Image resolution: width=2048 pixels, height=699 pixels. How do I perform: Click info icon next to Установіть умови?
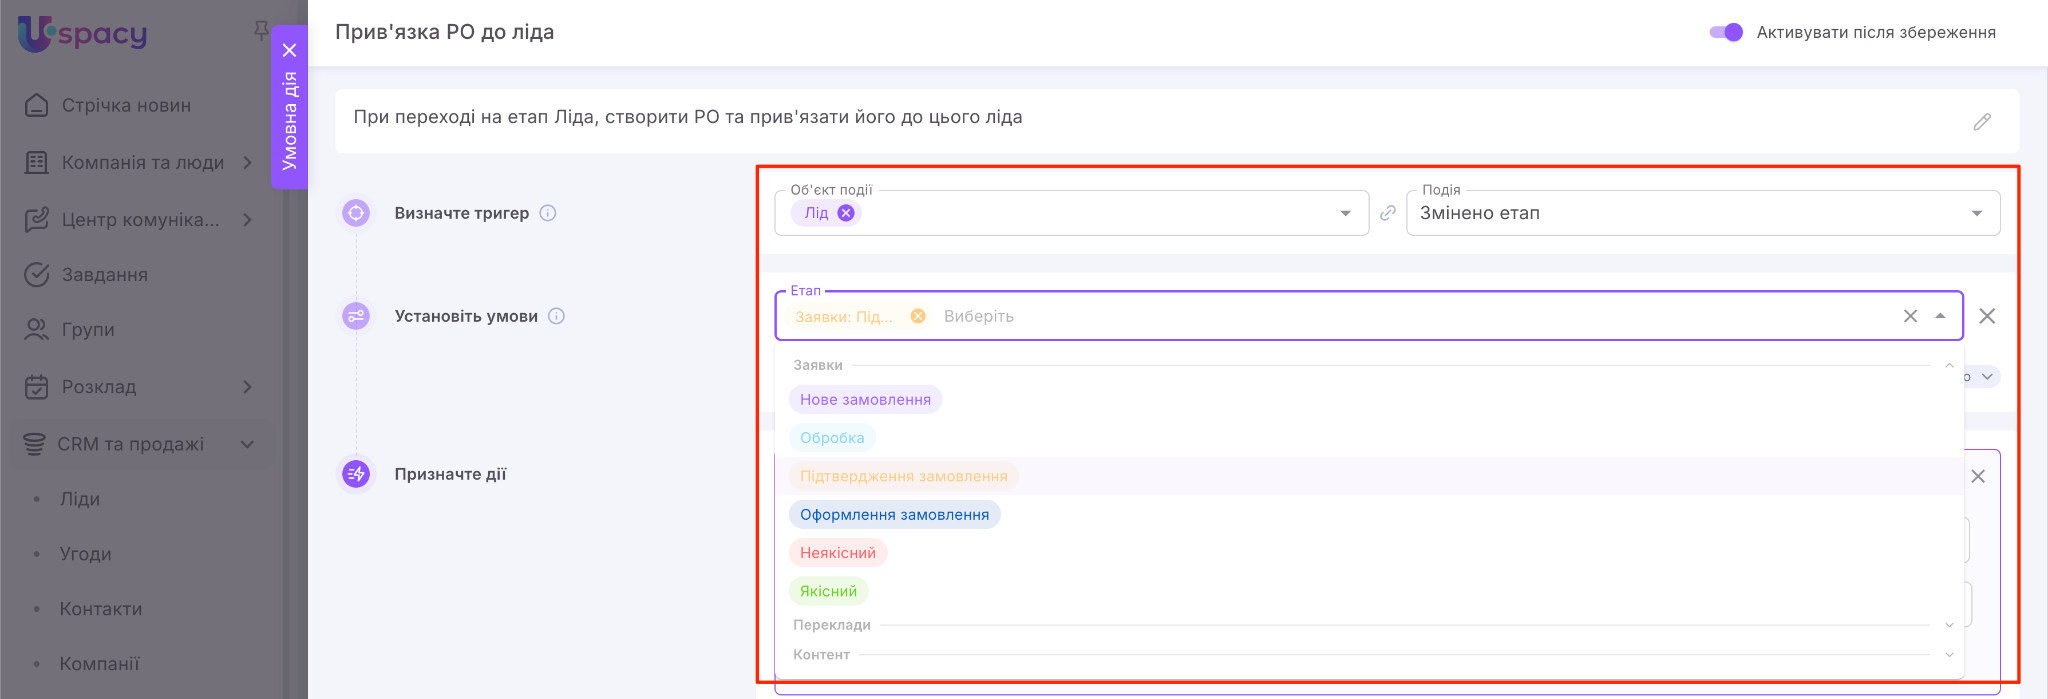(x=557, y=316)
